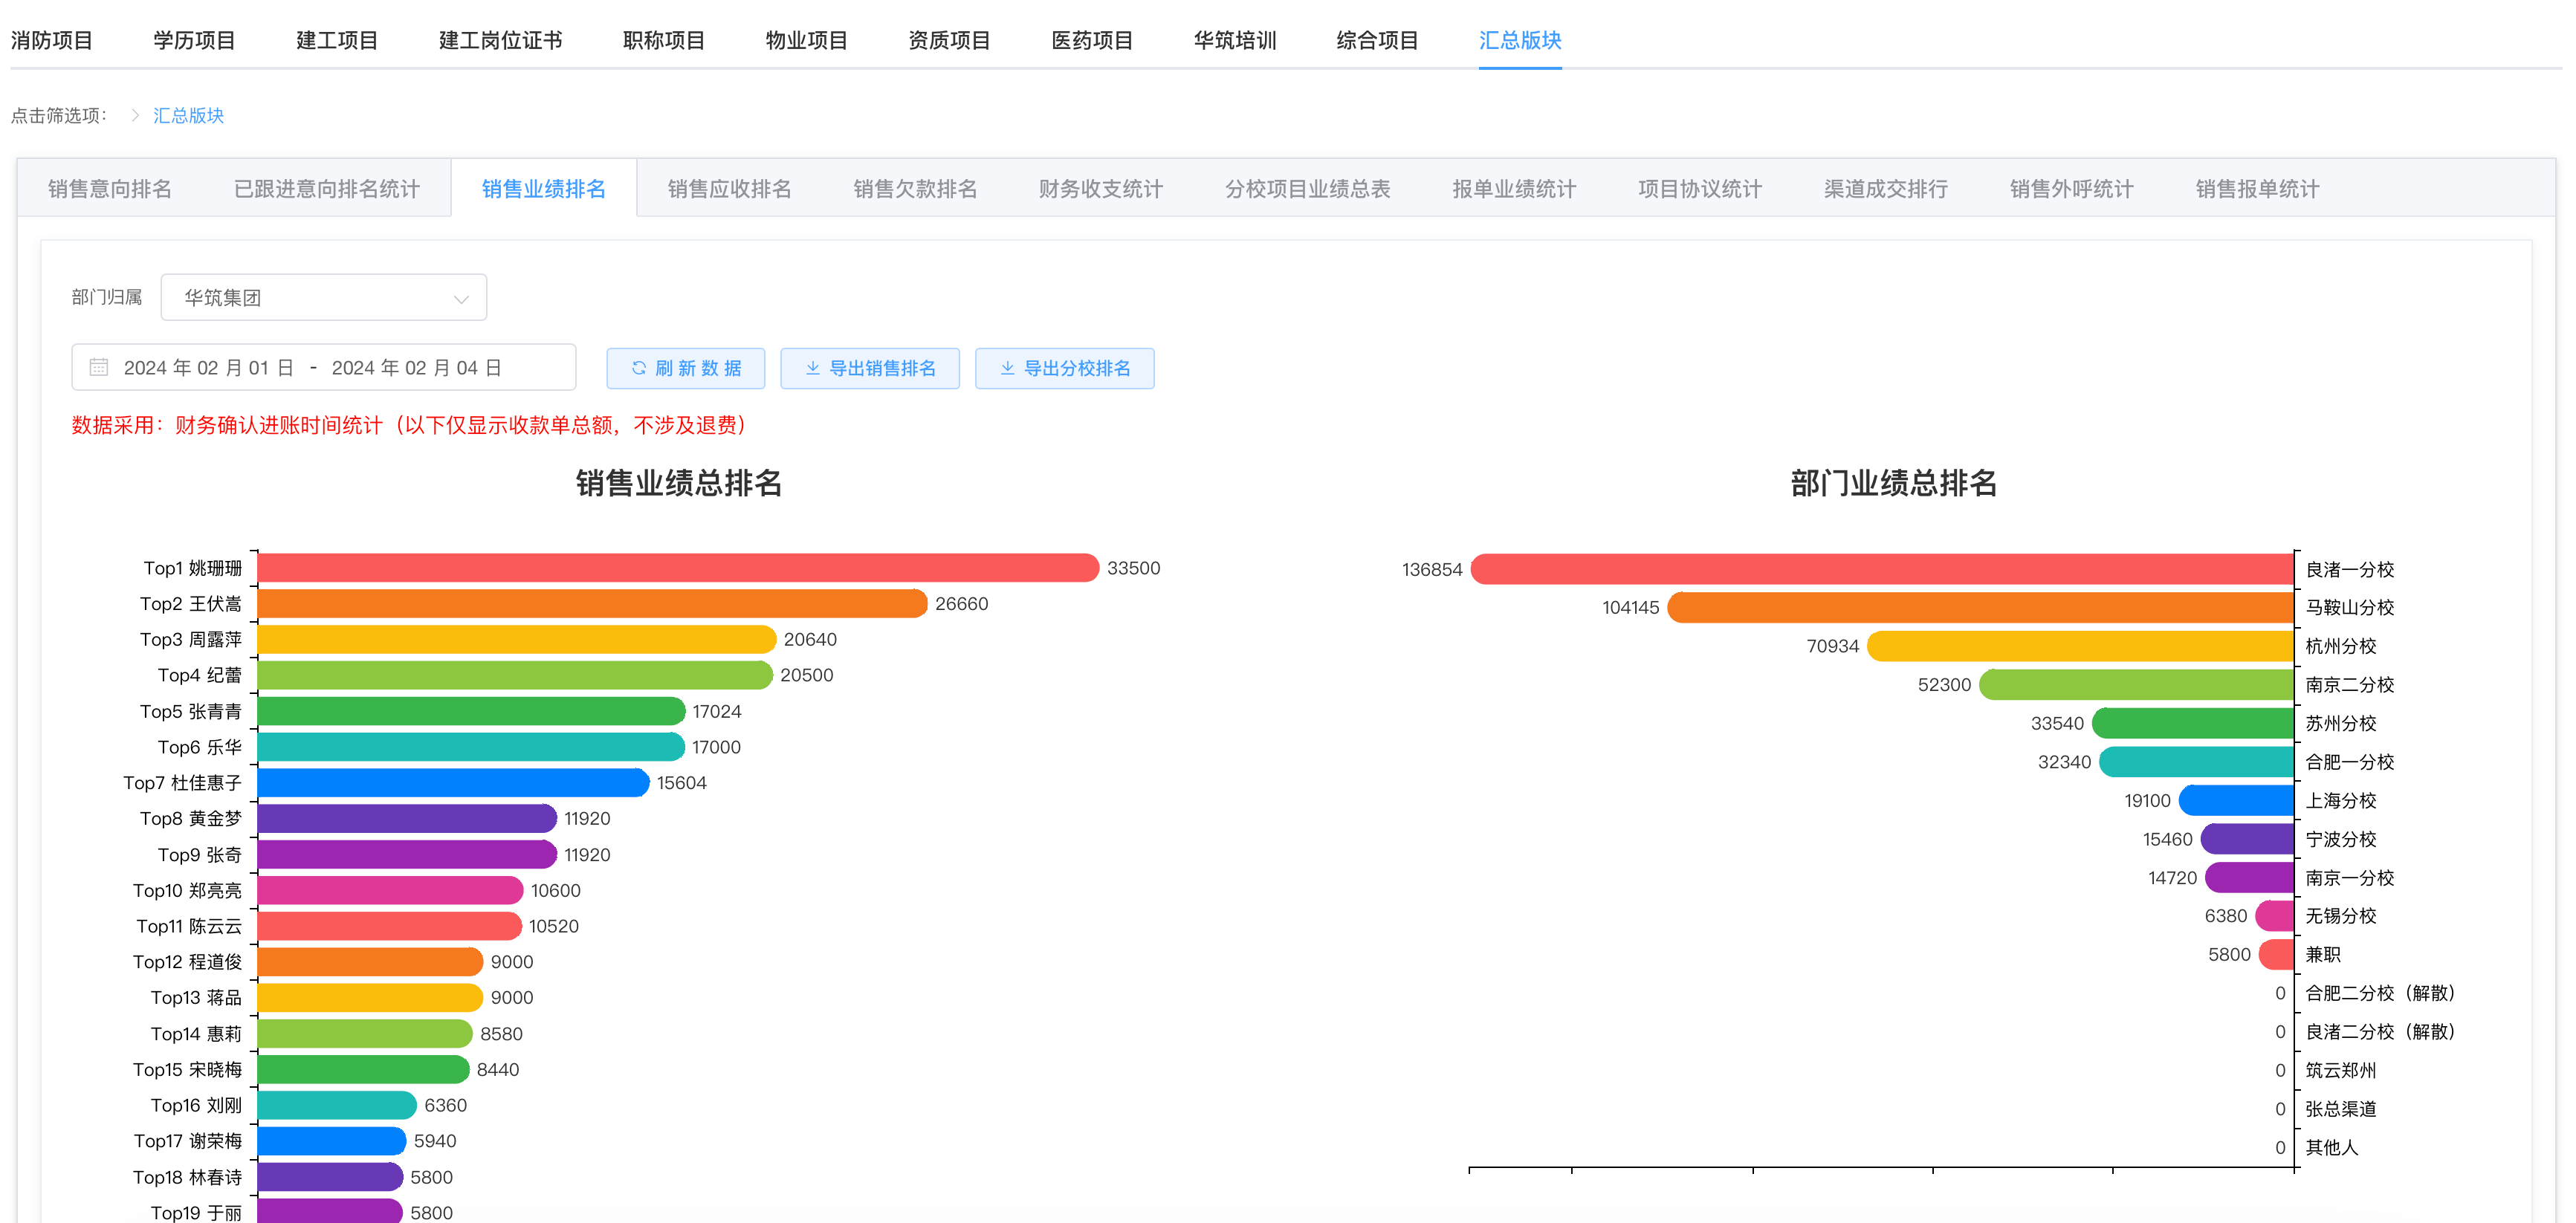The height and width of the screenshot is (1223, 2576).
Task: Expand the 部门归属 dropdown arrow
Action: (x=460, y=298)
